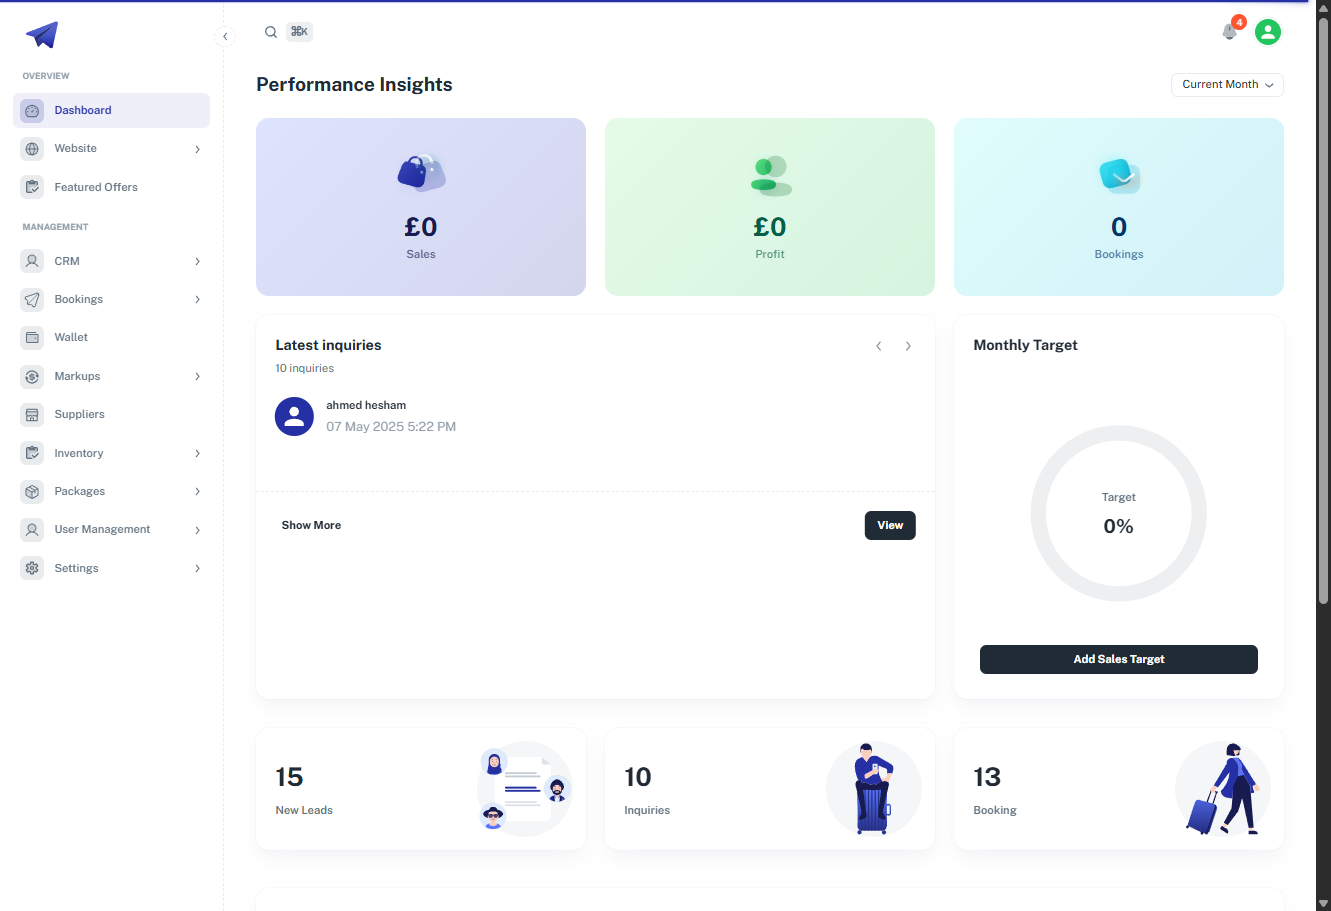Click the Packages box icon

[32, 491]
